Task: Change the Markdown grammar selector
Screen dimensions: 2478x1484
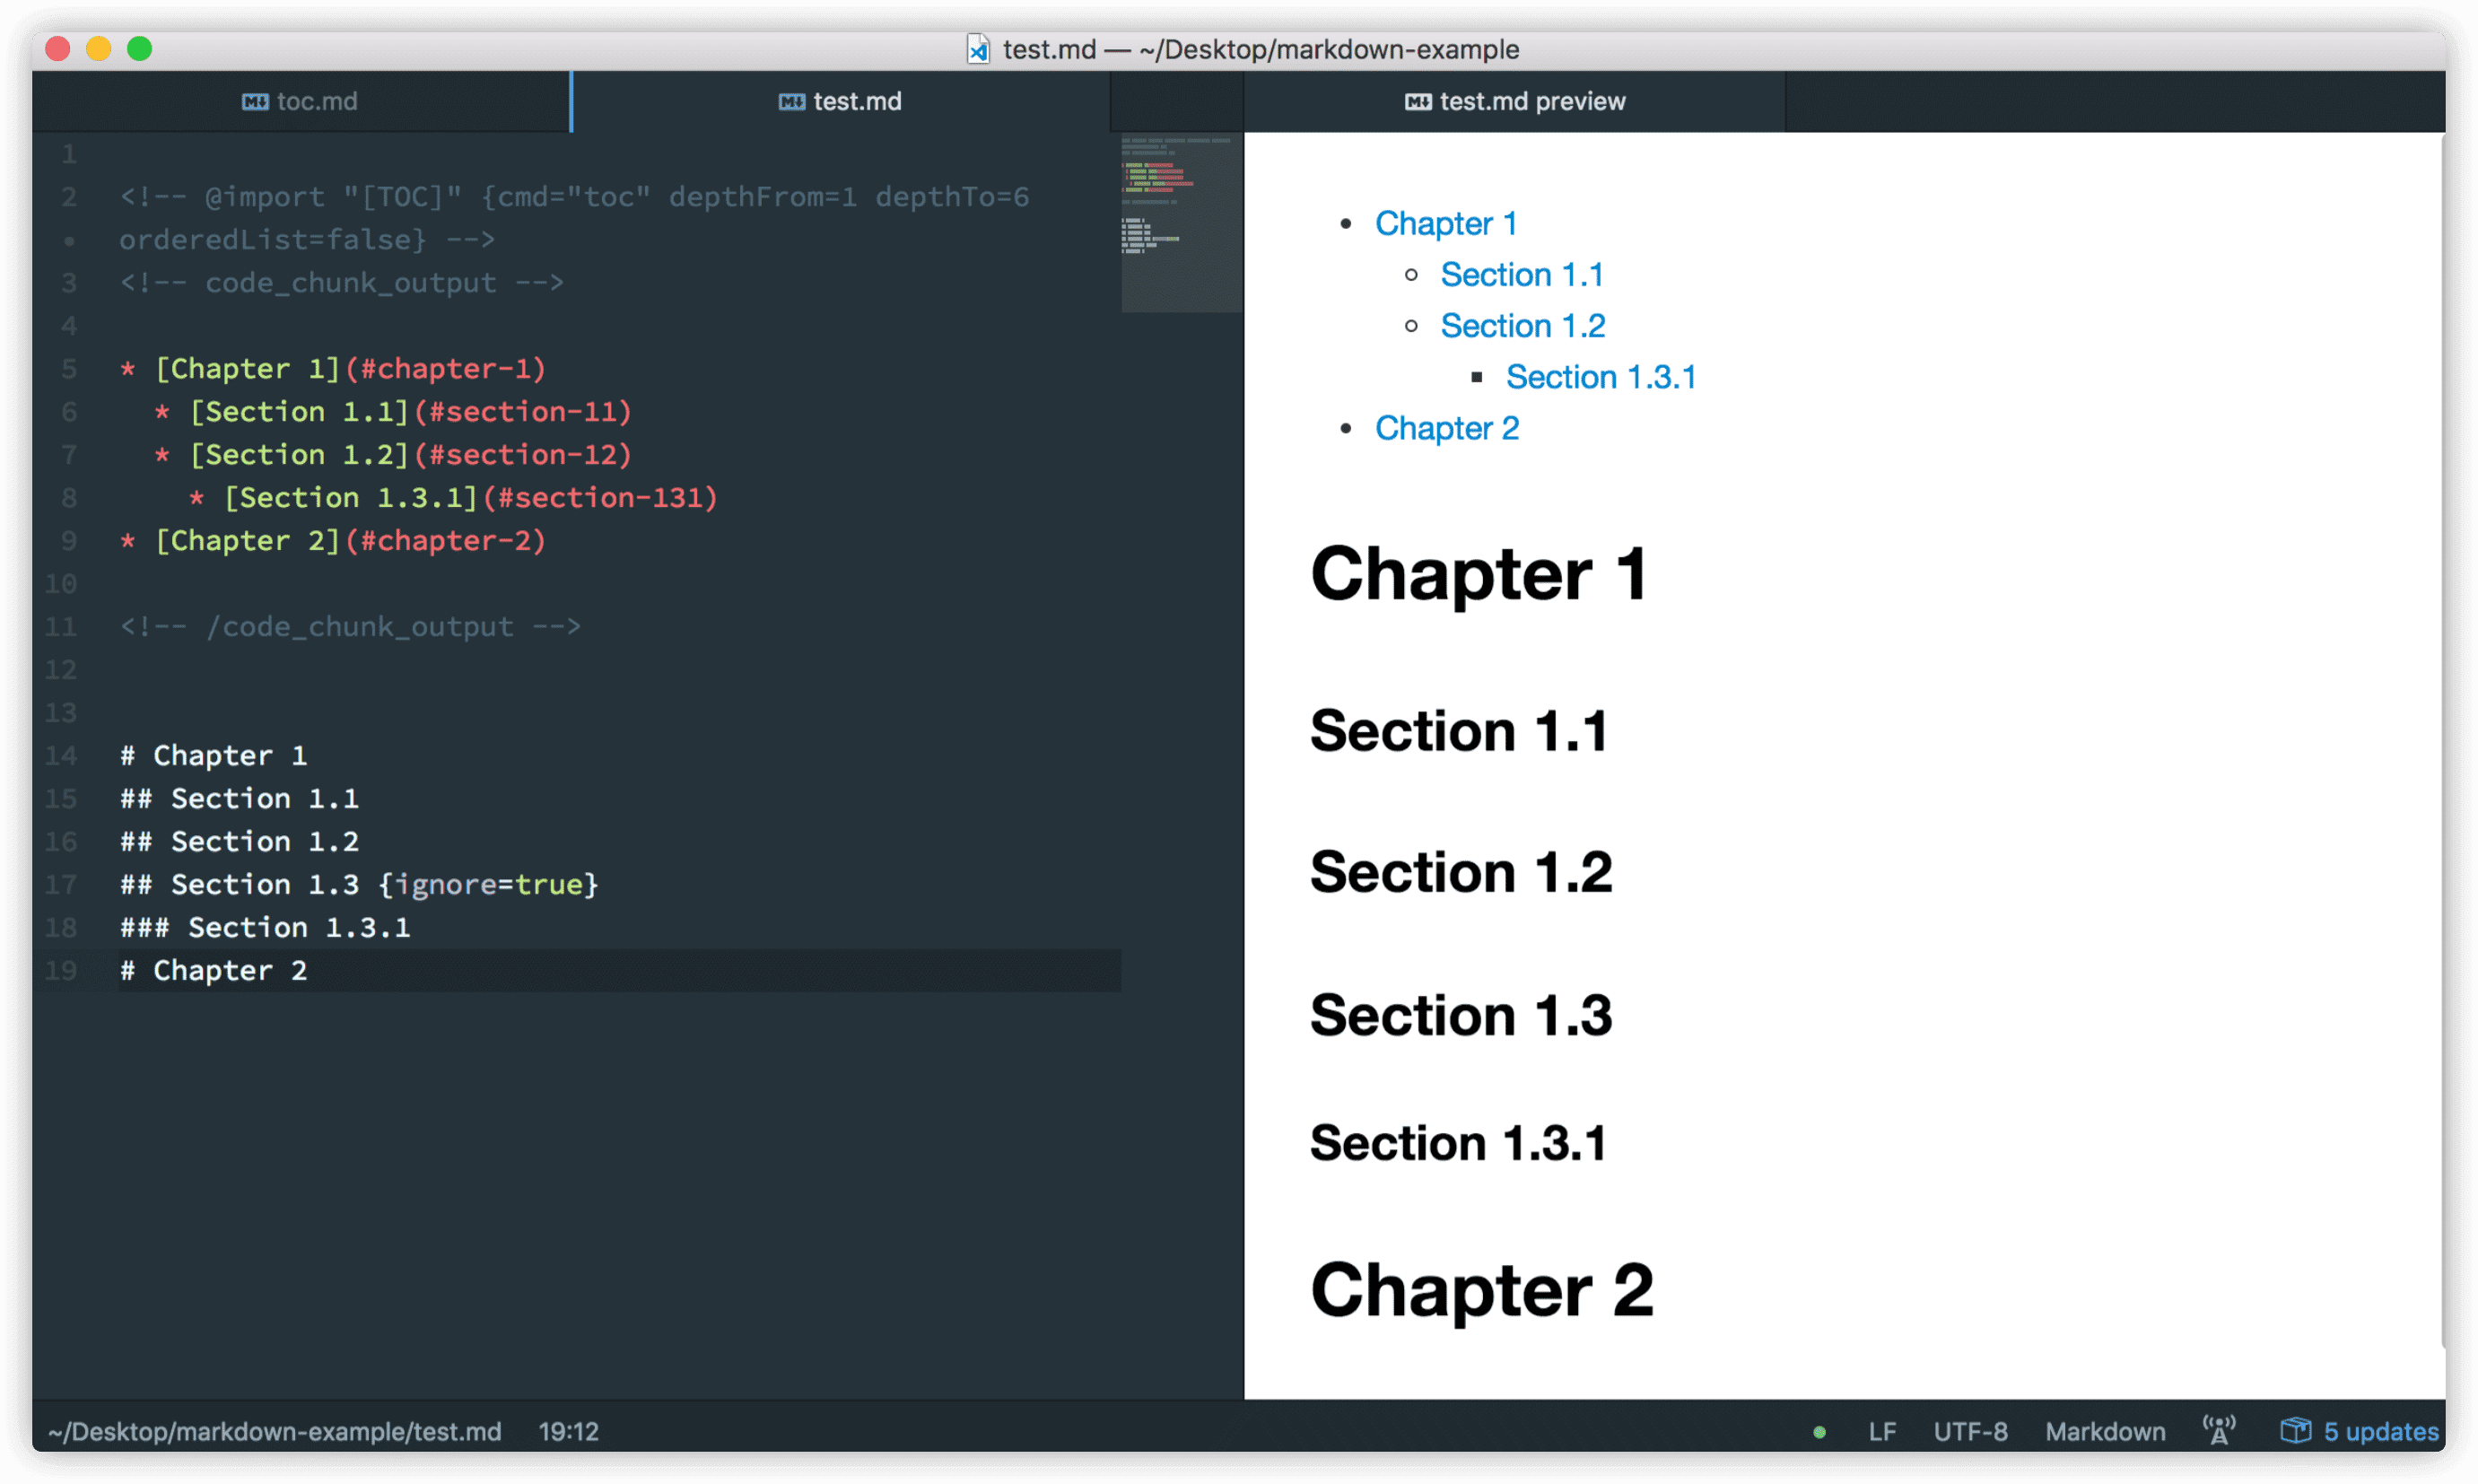Action: pyautogui.click(x=2105, y=1432)
